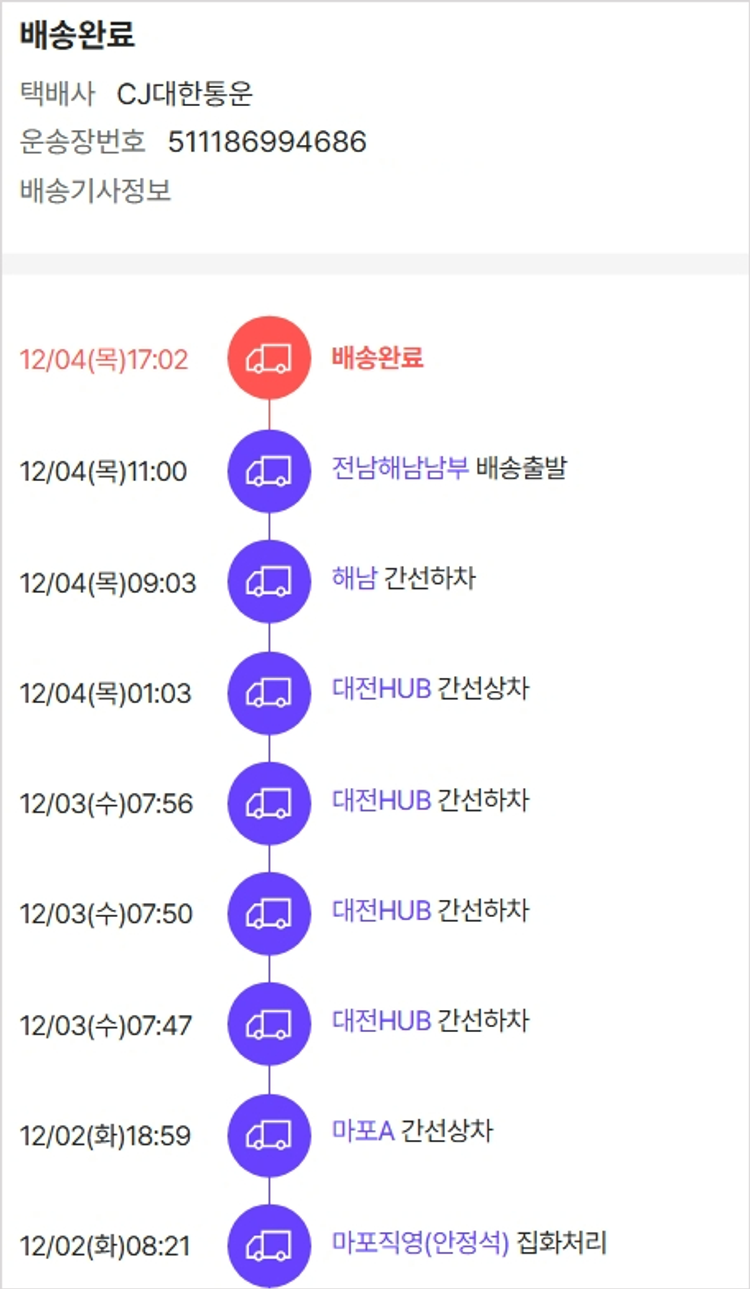Click truck icon beside 전남해남남부 배송출발
Image resolution: width=750 pixels, height=1289 pixels.
[269, 471]
